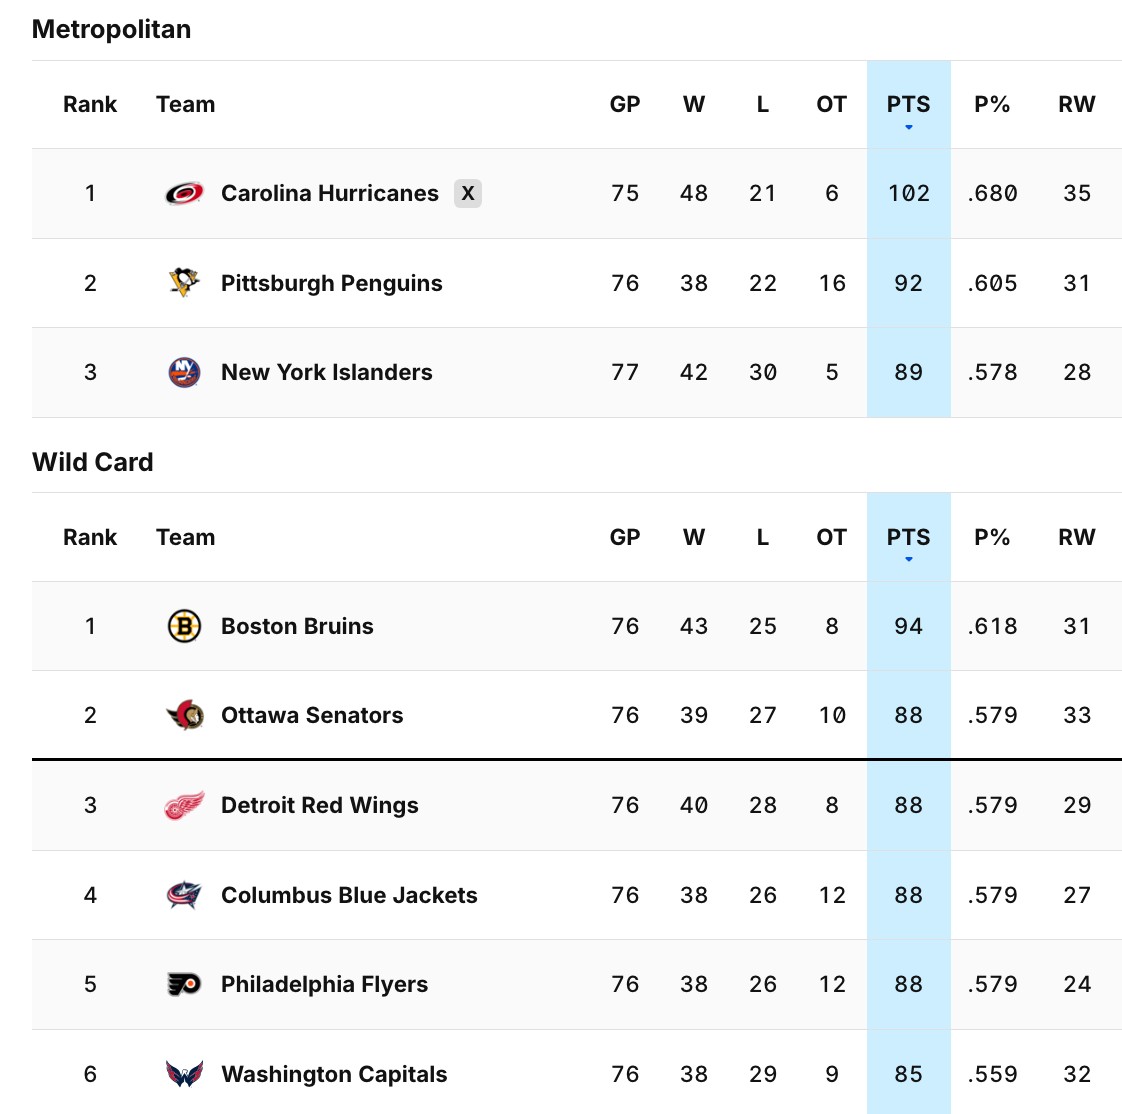Click the Carolina Hurricanes logo
This screenshot has height=1114, width=1122.
[182, 193]
